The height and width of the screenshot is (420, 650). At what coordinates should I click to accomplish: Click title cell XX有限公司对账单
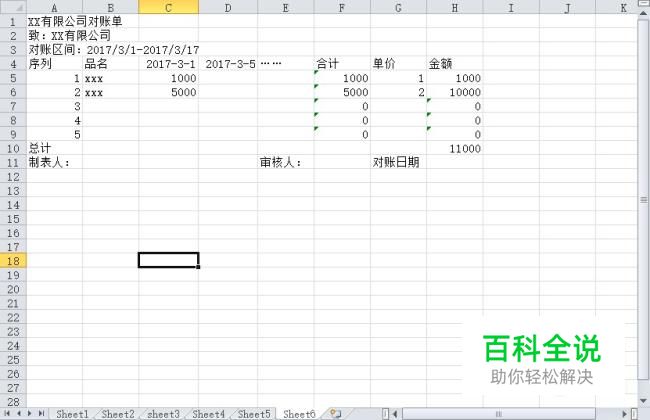click(x=75, y=21)
